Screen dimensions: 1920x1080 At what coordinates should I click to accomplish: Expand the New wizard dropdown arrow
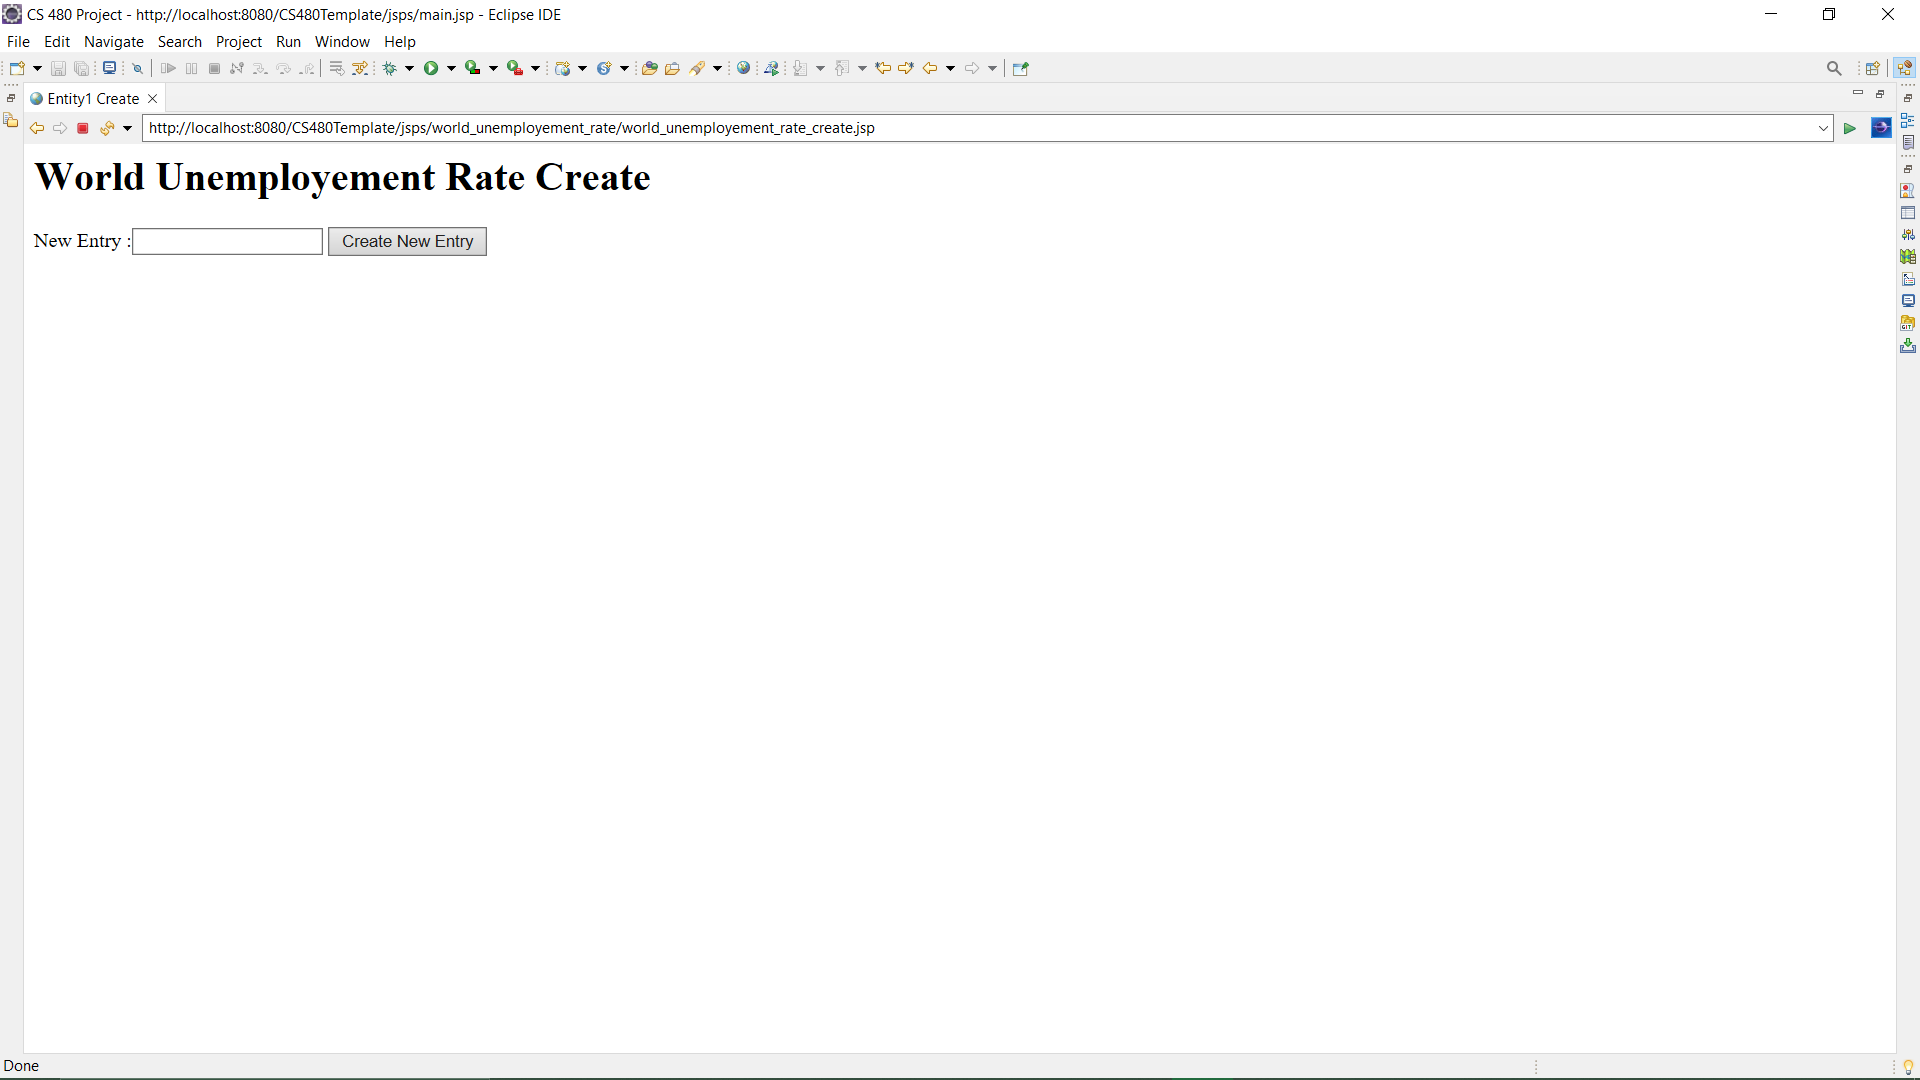tap(37, 68)
